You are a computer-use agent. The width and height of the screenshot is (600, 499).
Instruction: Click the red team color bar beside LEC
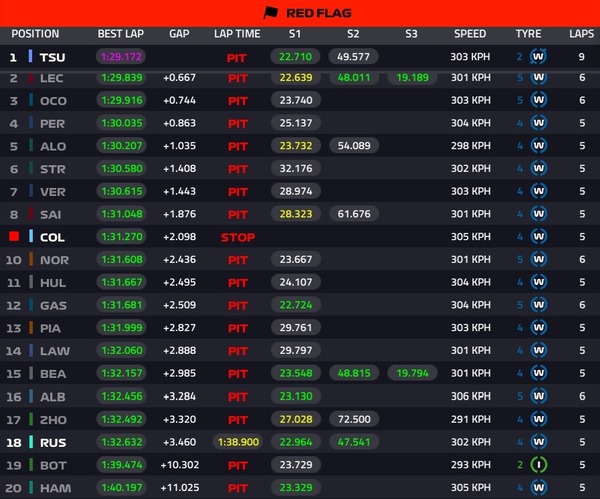tap(31, 78)
